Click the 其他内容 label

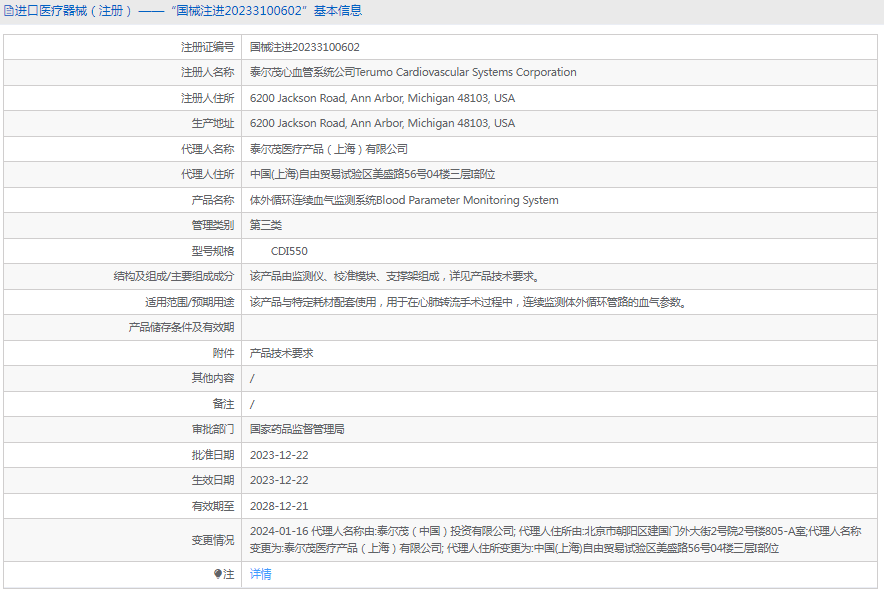click(213, 378)
